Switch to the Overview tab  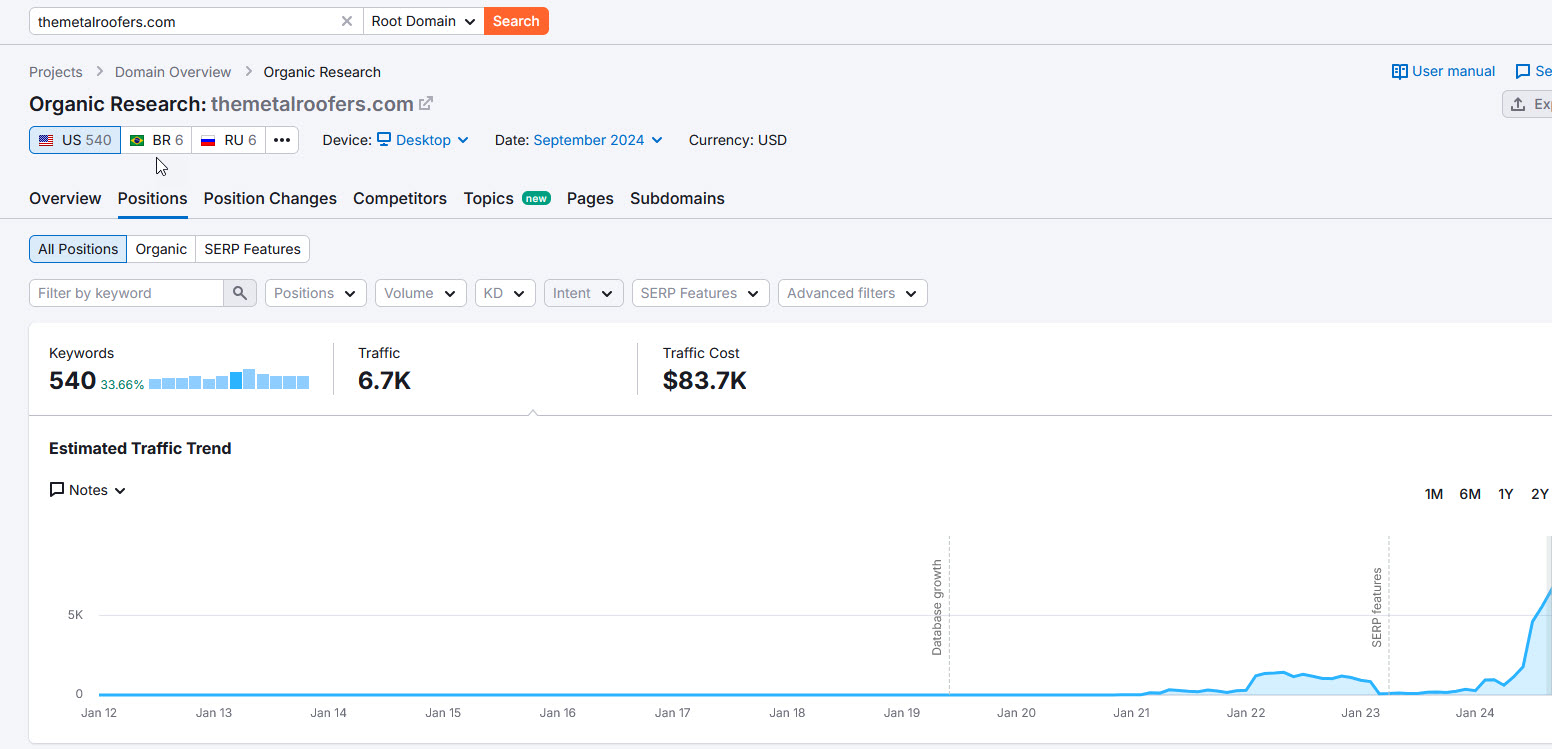65,198
